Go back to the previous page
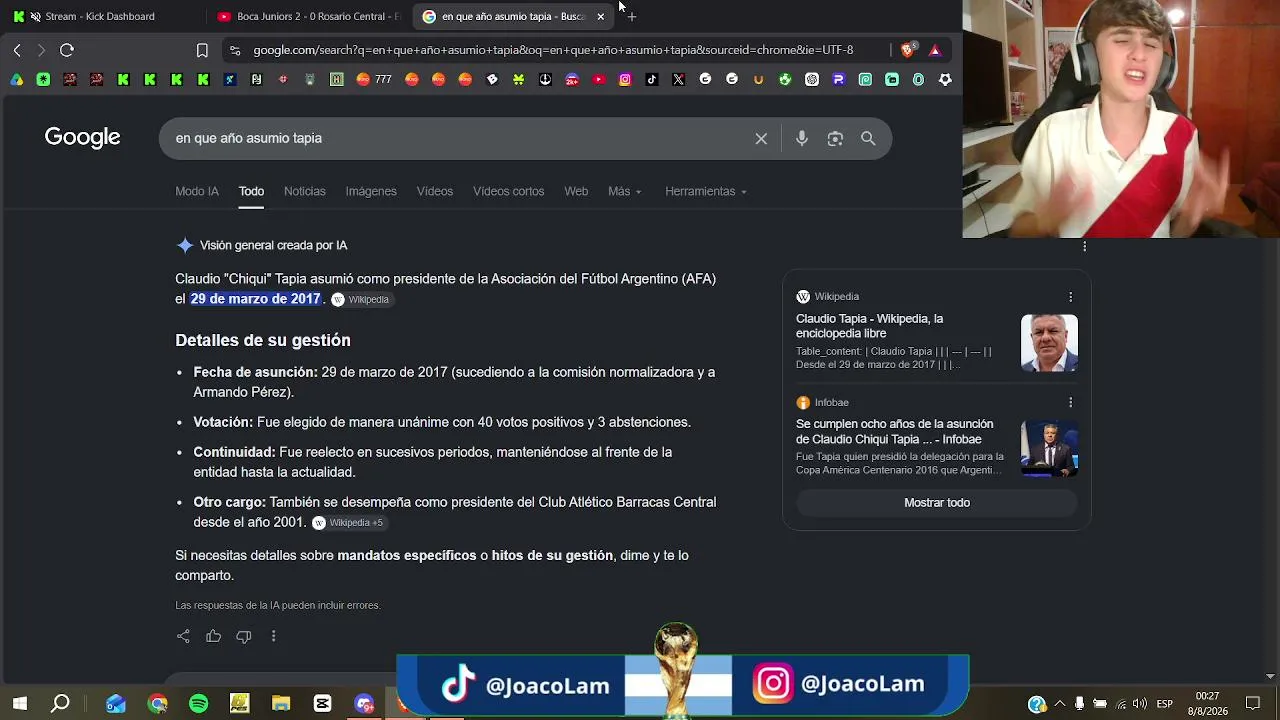 click(x=17, y=50)
